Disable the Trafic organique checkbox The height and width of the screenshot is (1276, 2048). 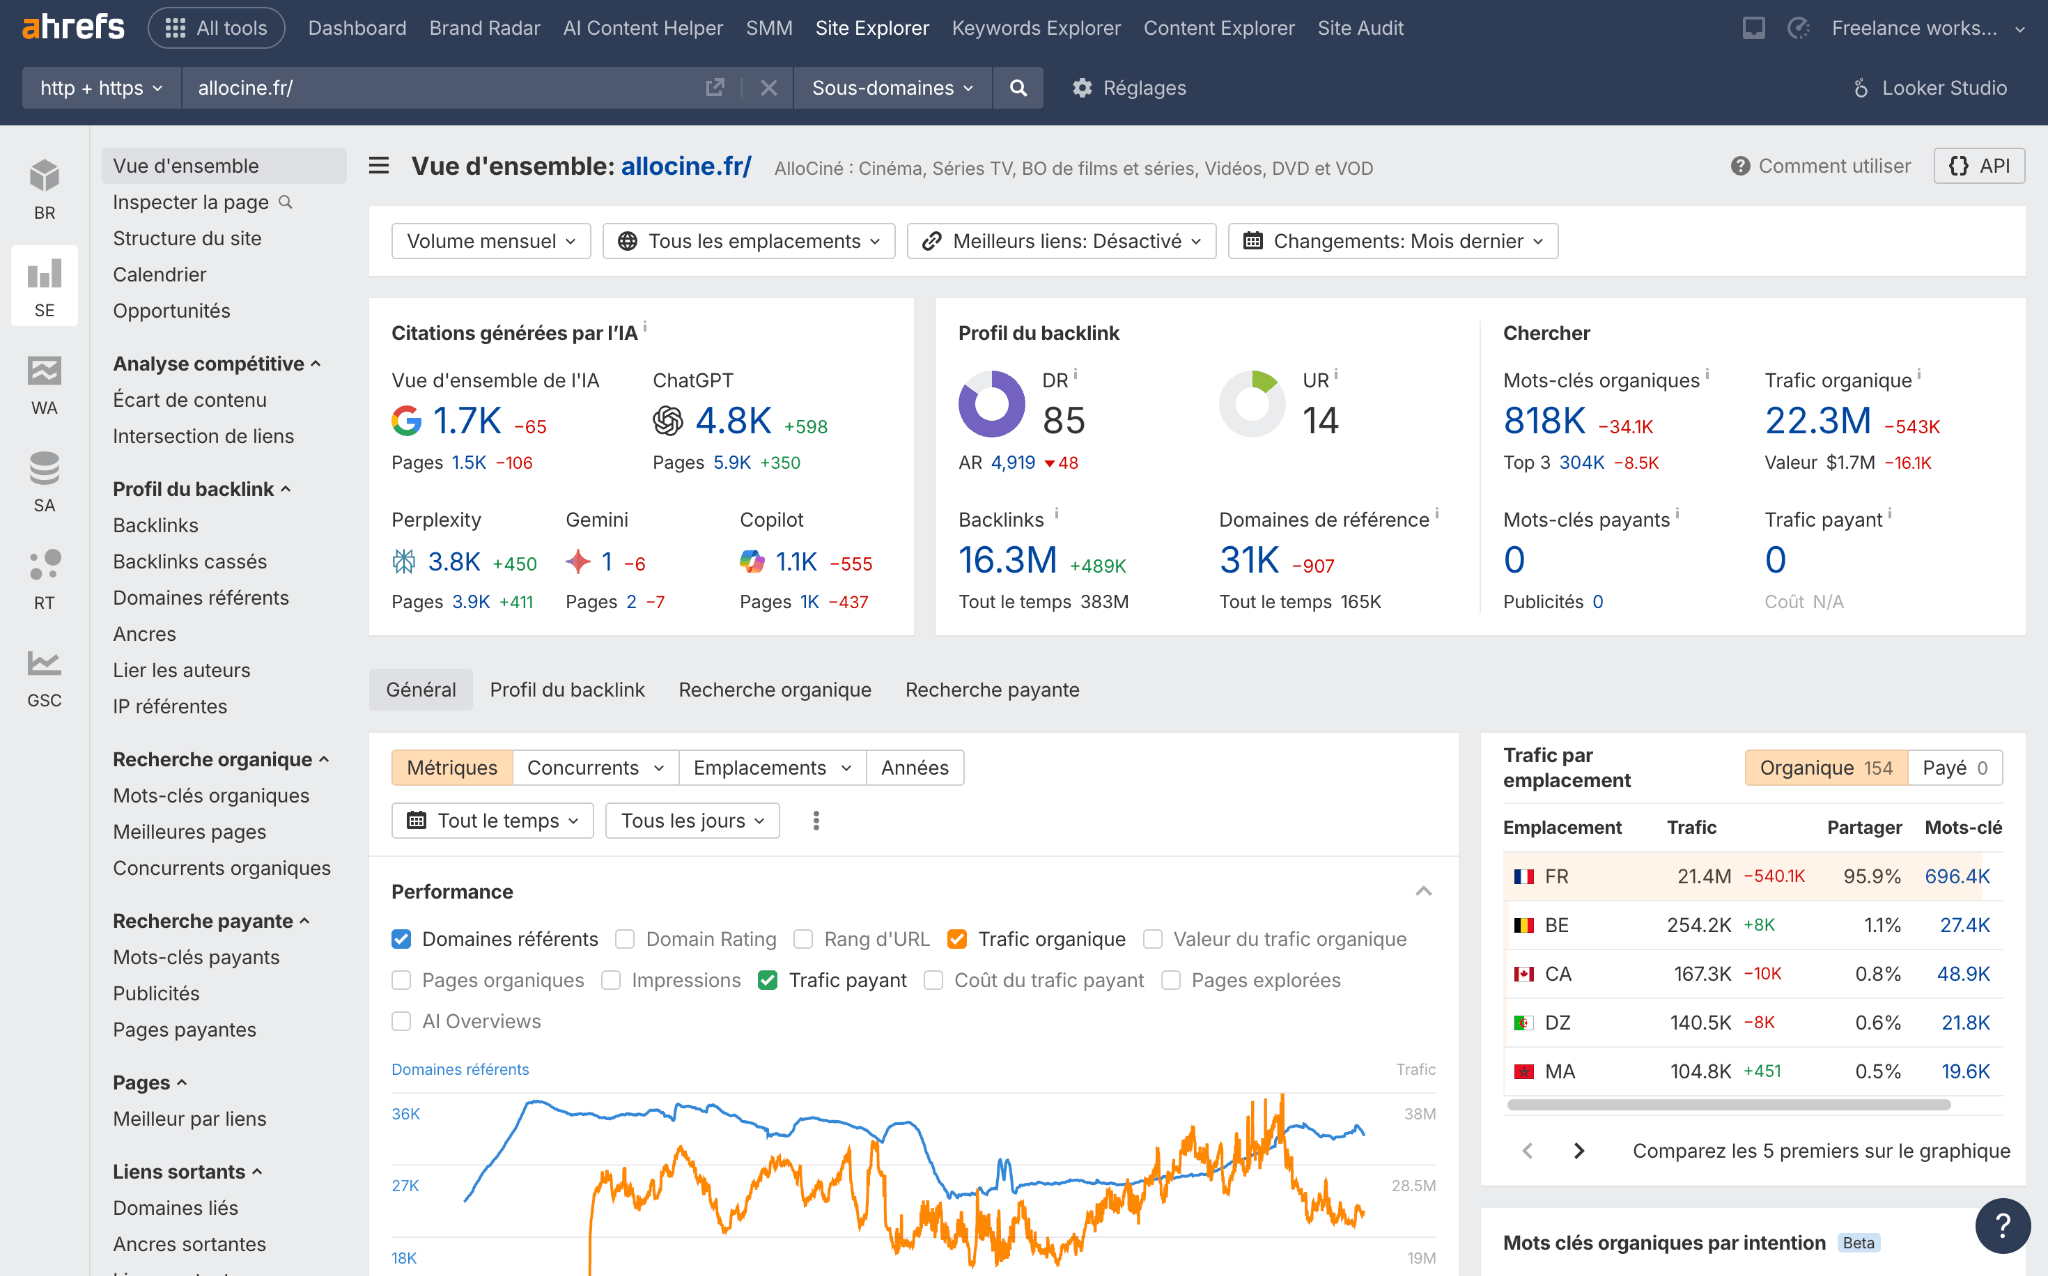point(957,939)
